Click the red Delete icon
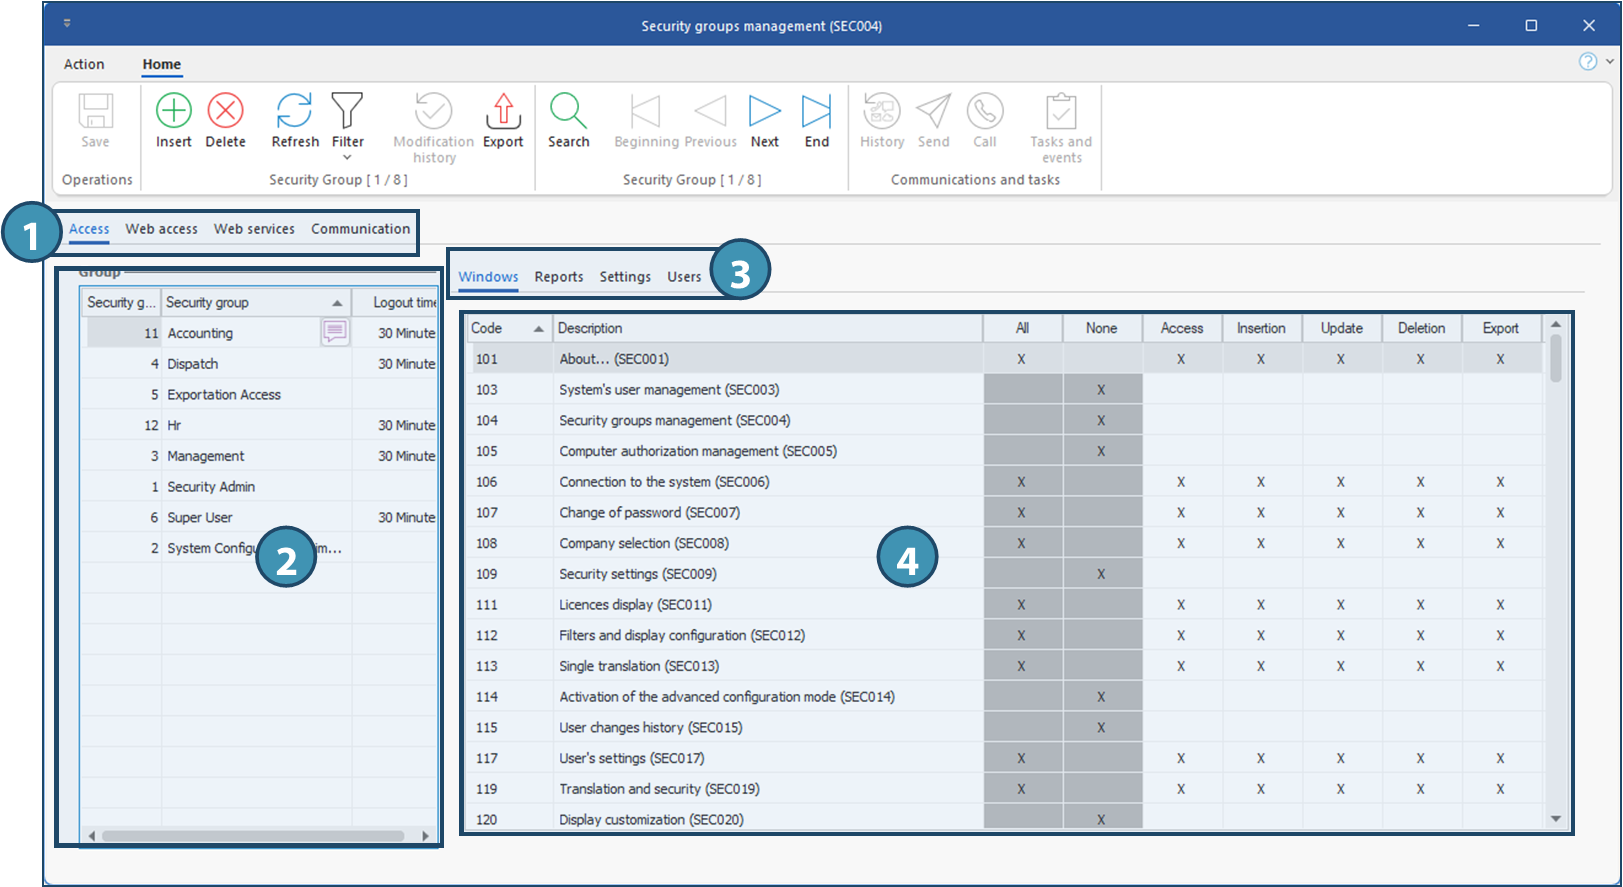1623x887 pixels. (225, 111)
